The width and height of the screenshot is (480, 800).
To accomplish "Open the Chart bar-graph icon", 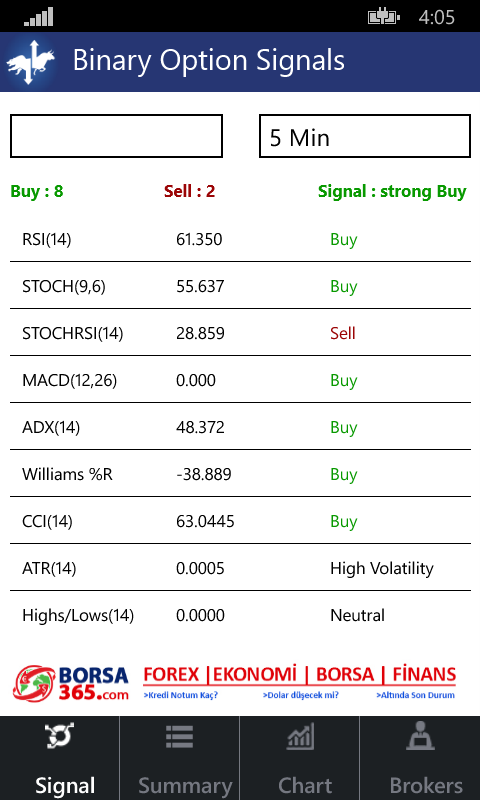I will click(300, 737).
